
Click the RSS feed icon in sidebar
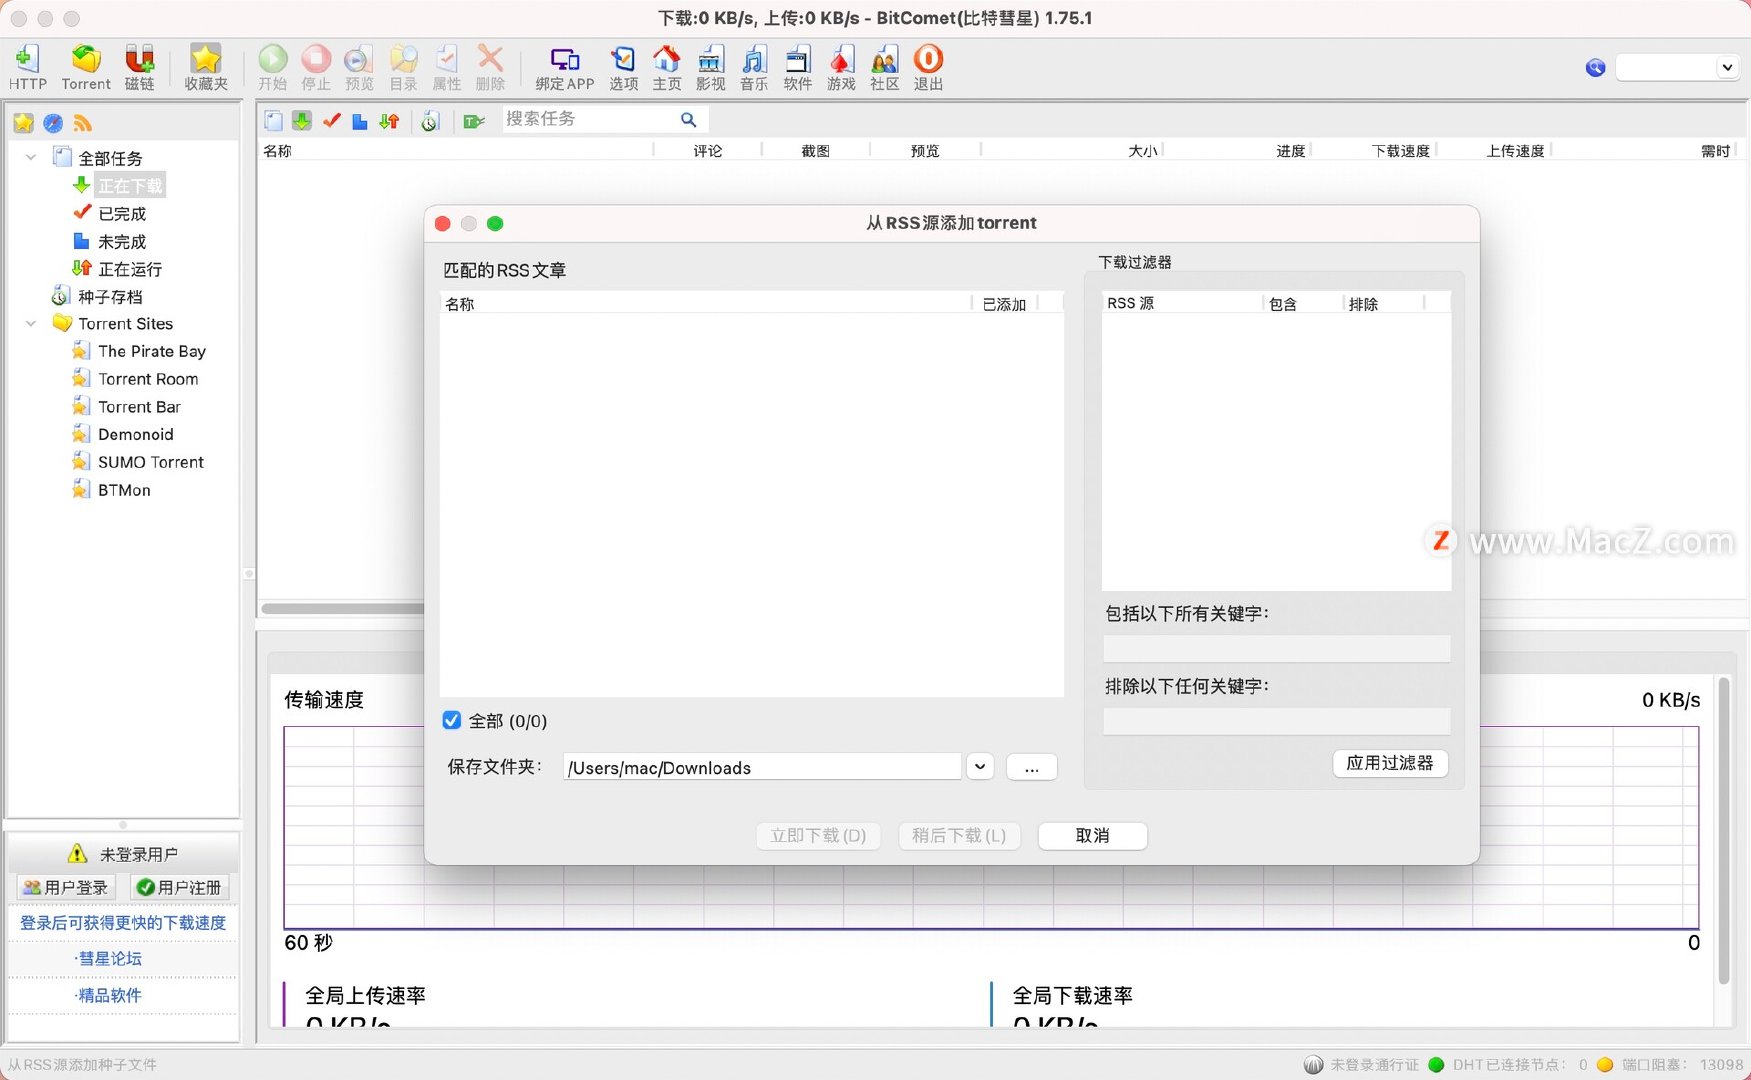(x=83, y=123)
